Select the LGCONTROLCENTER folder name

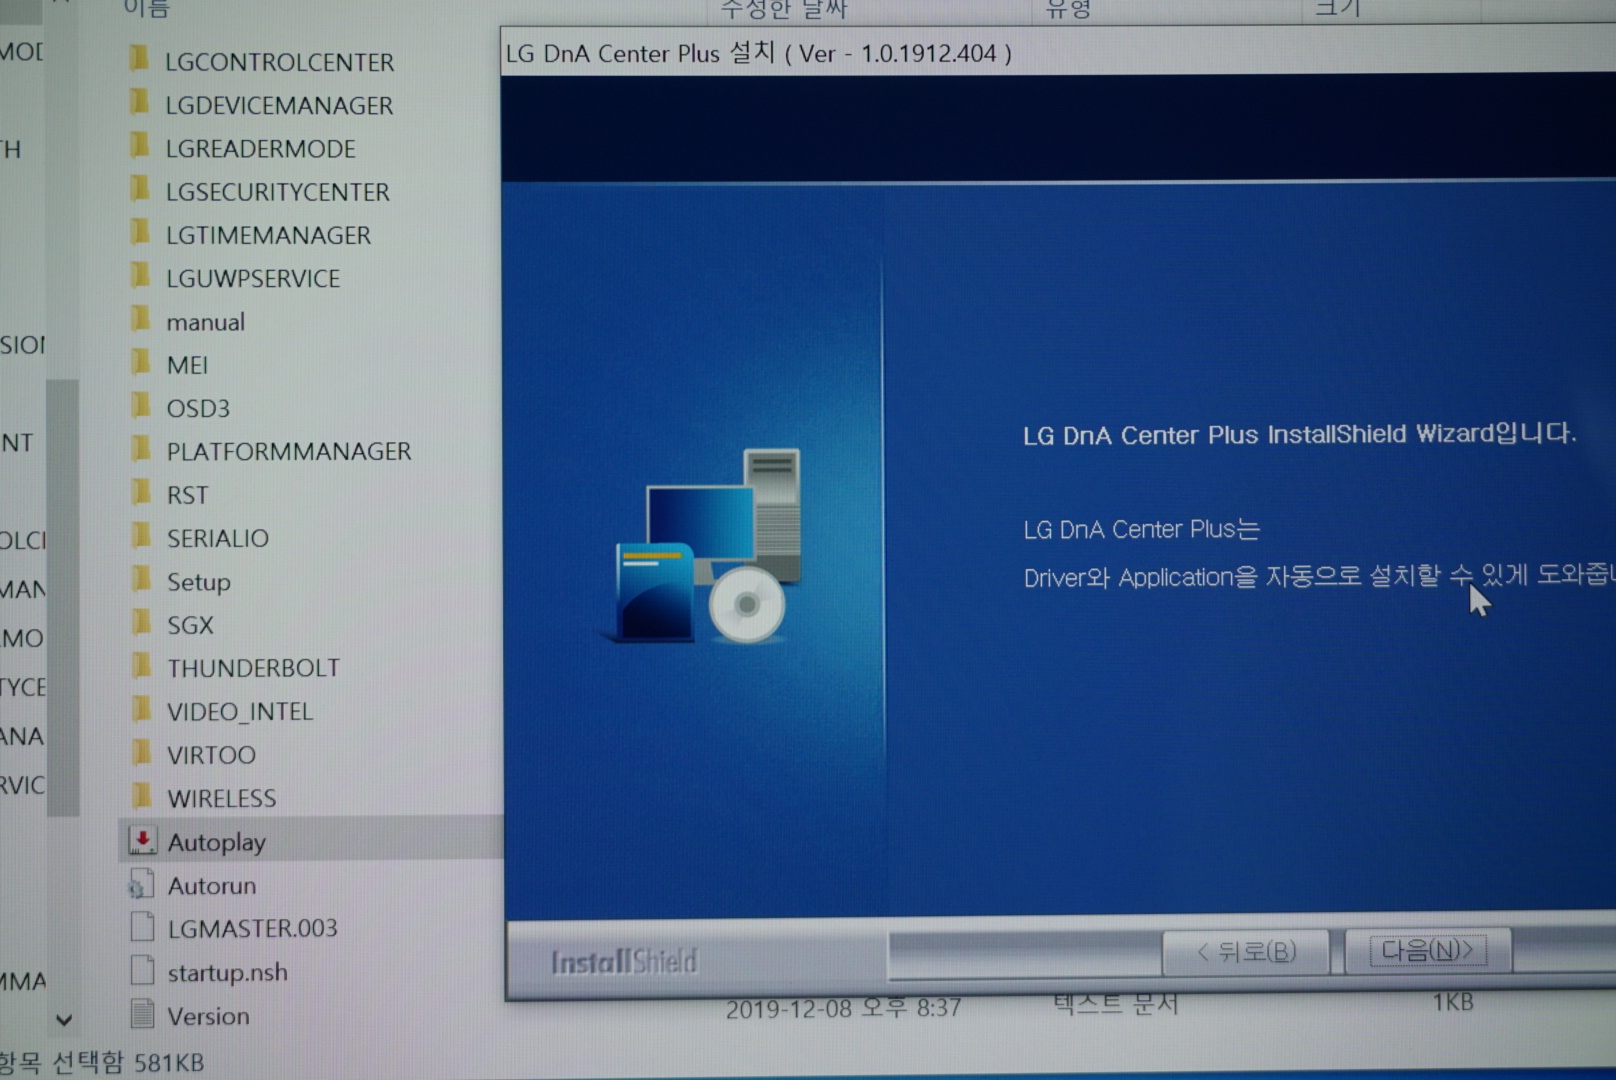(279, 62)
